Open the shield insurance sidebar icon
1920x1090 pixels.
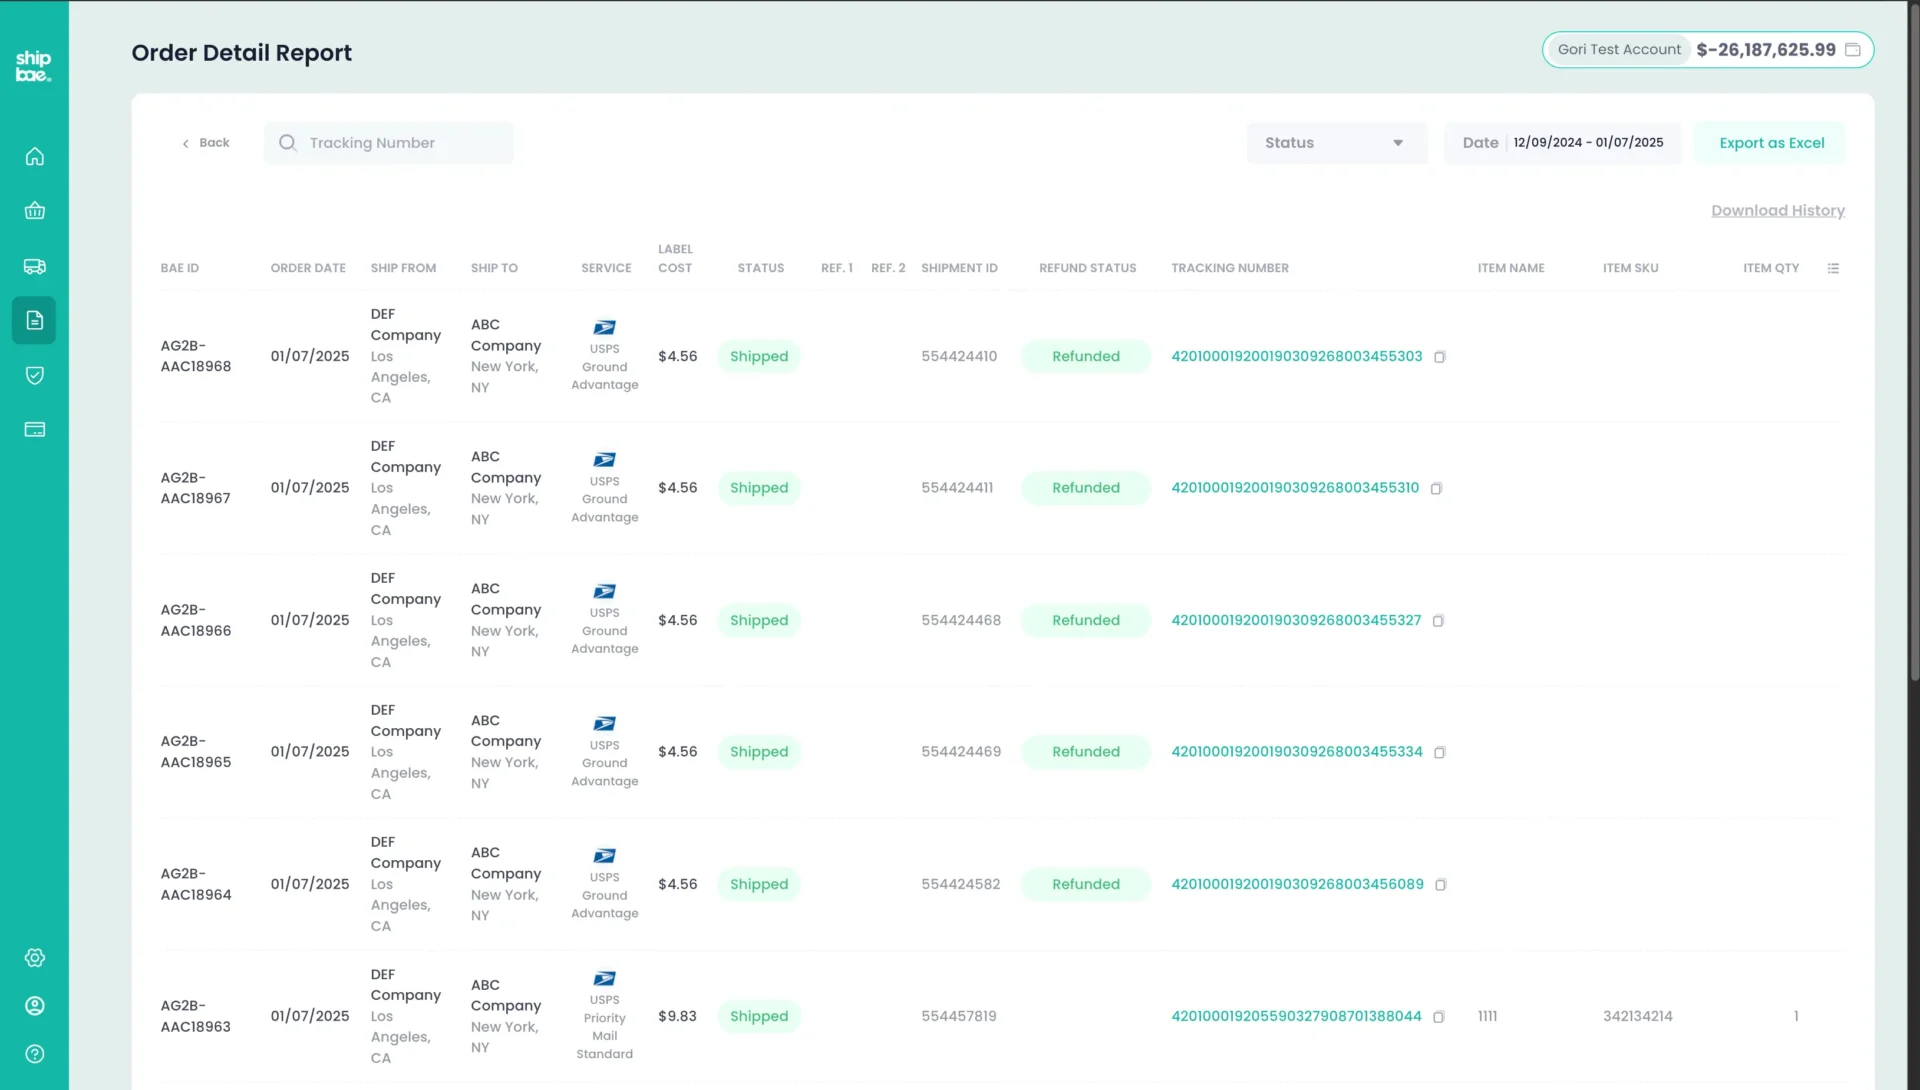point(34,375)
